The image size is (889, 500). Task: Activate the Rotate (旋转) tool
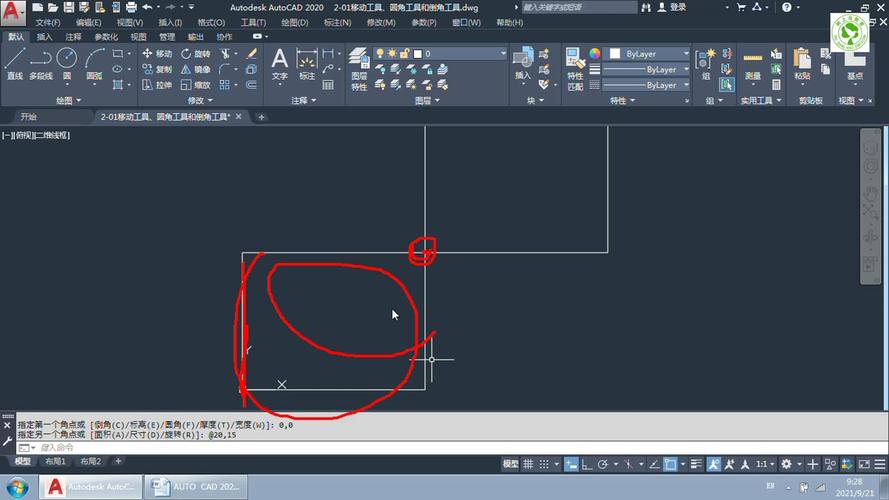coord(196,54)
